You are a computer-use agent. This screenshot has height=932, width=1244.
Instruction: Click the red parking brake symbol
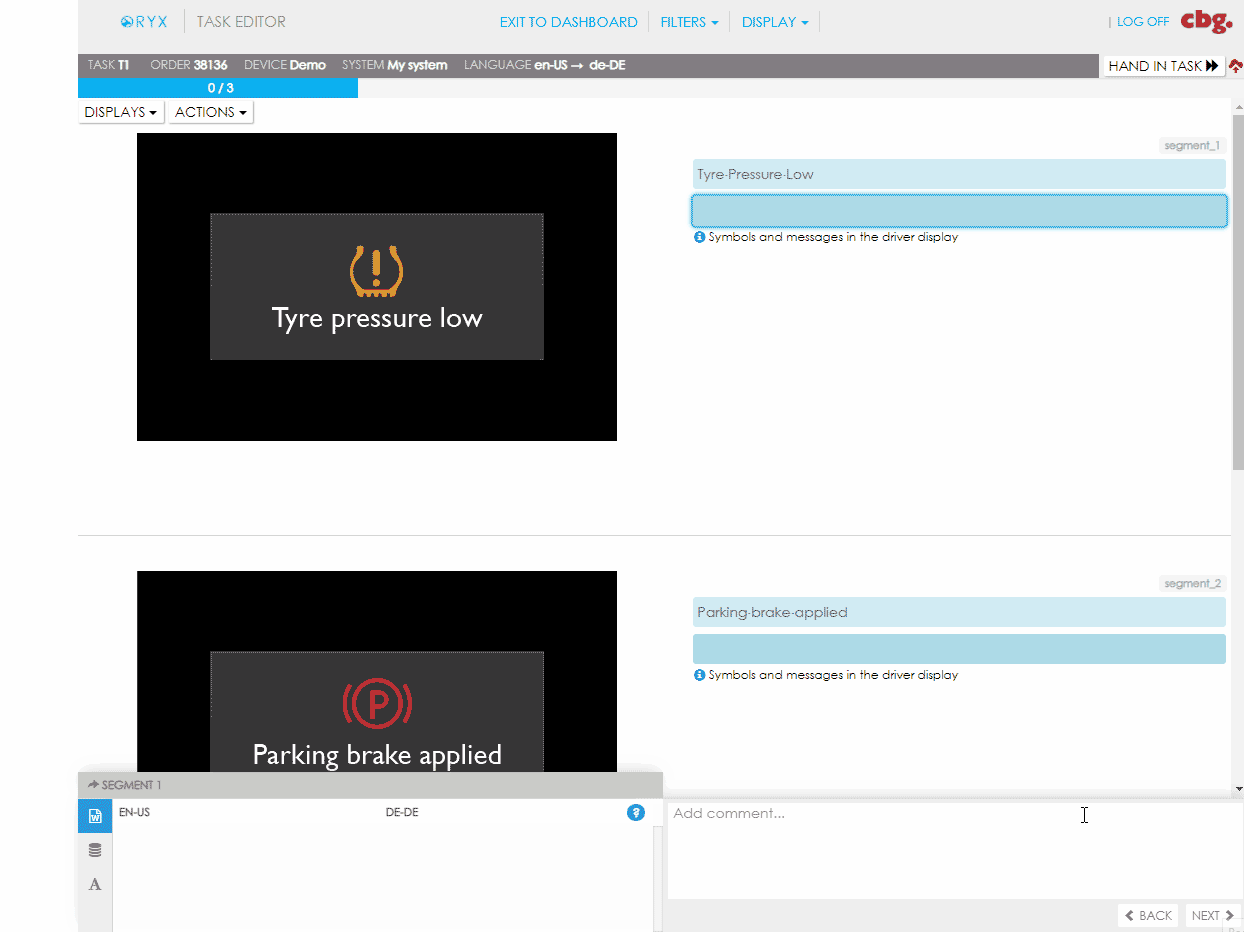coord(377,704)
